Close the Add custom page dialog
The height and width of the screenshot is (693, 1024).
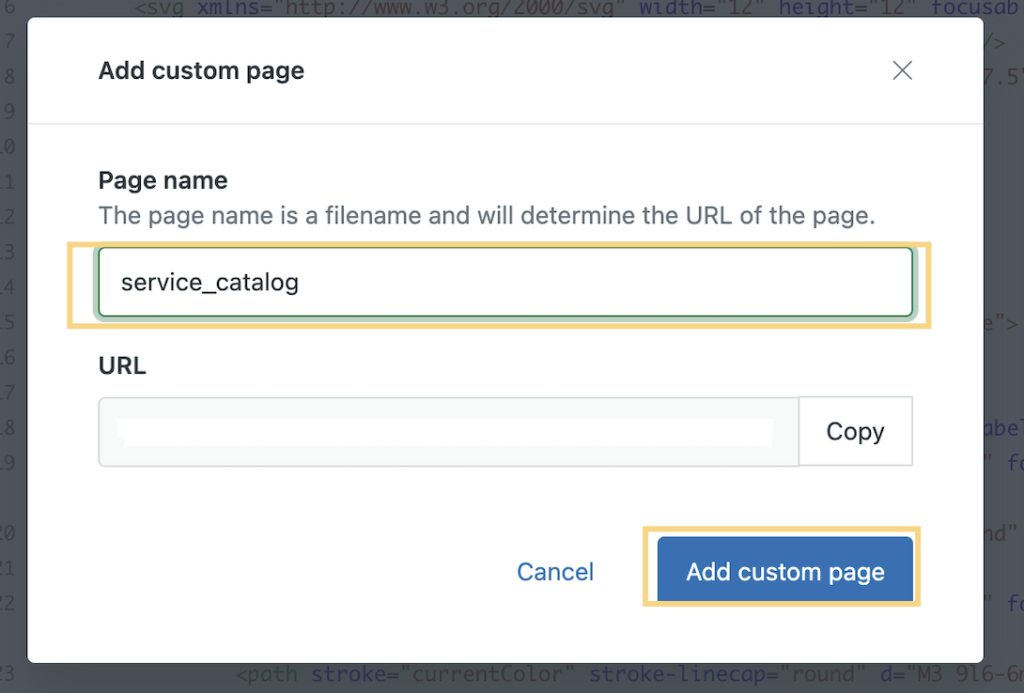pyautogui.click(x=902, y=71)
